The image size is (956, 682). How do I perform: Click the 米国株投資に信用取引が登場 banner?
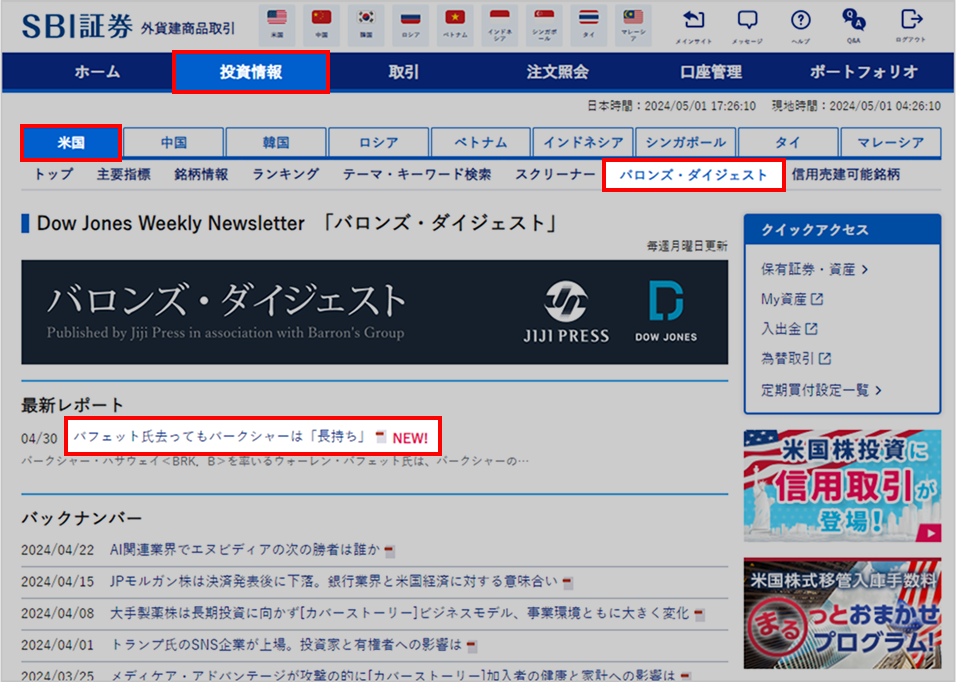(842, 486)
